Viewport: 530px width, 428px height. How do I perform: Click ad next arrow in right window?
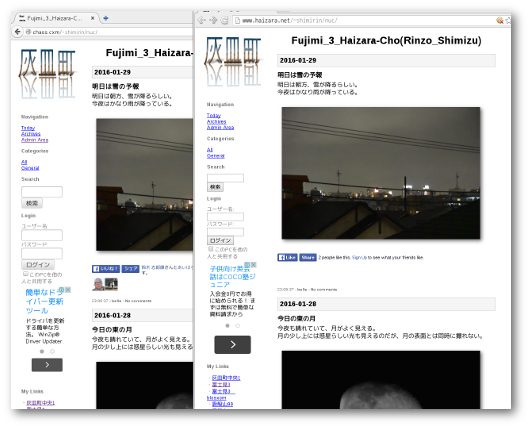pyautogui.click(x=233, y=344)
